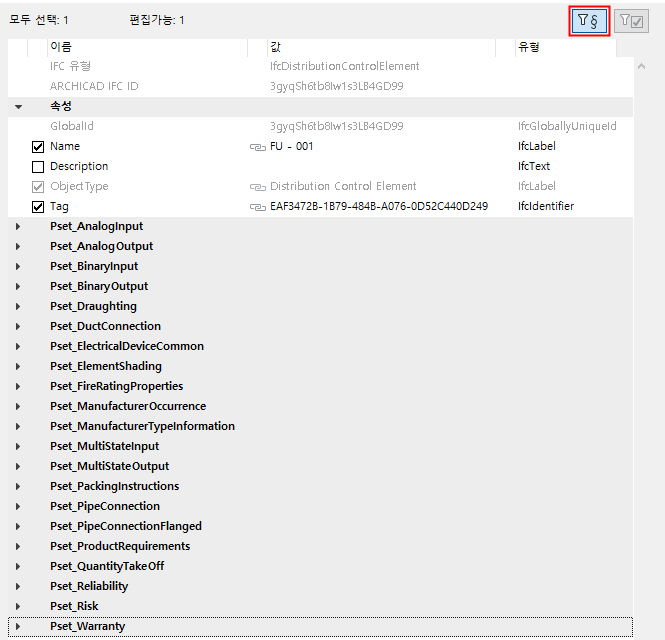Expand Pset_MultiStateOutput
Screen dimensions: 665x640
(x=18, y=466)
